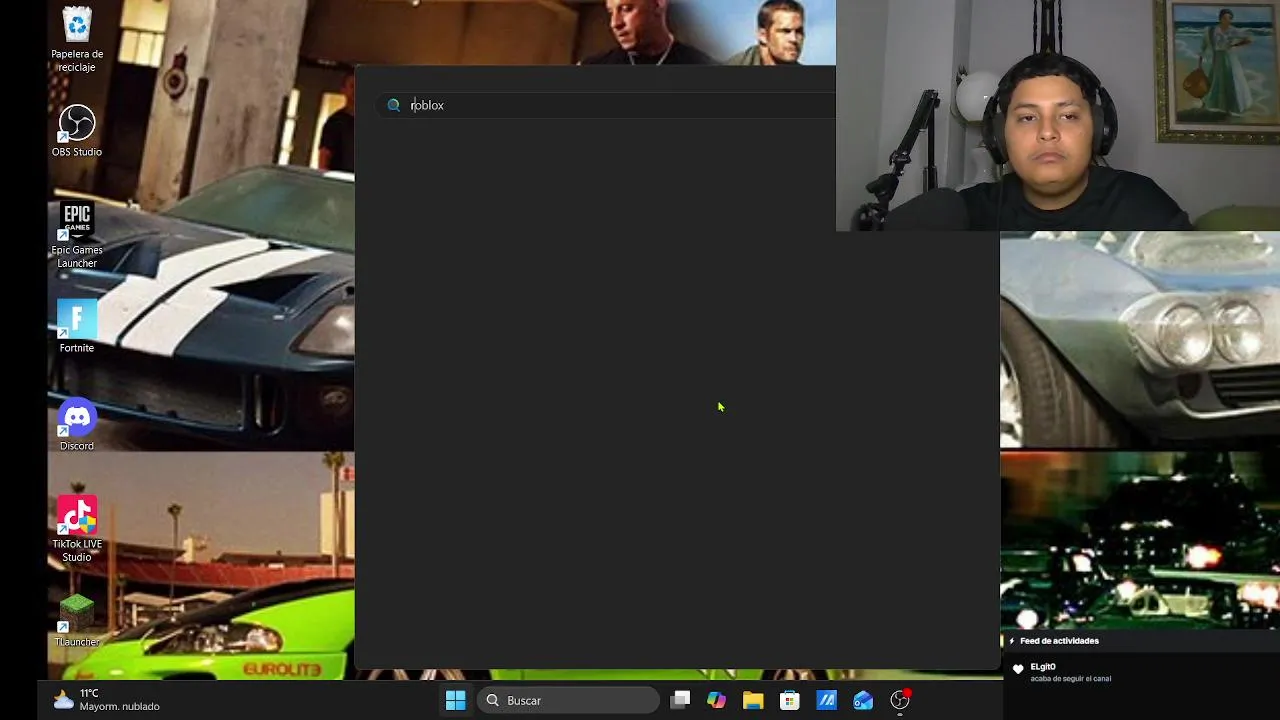Open the Outlook mail app in the taskbar
Image resolution: width=1280 pixels, height=720 pixels.
point(863,700)
